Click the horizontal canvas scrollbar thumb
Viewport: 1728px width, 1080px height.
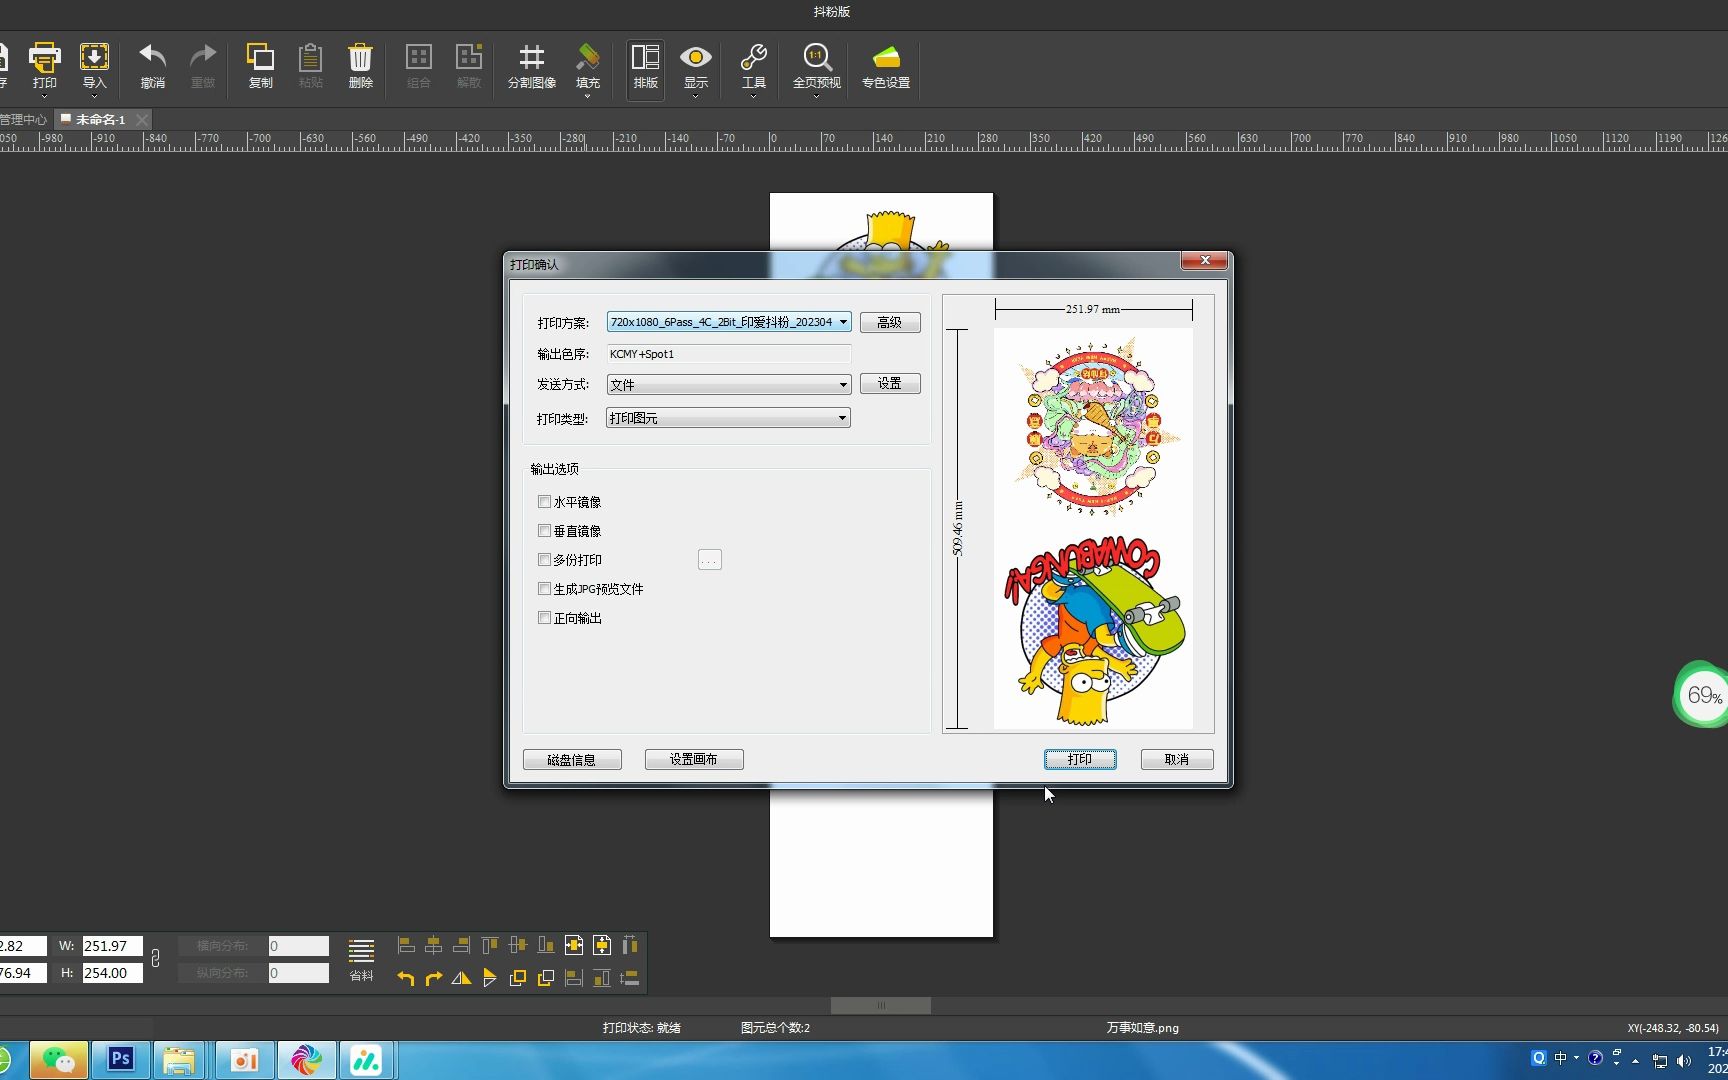881,1005
